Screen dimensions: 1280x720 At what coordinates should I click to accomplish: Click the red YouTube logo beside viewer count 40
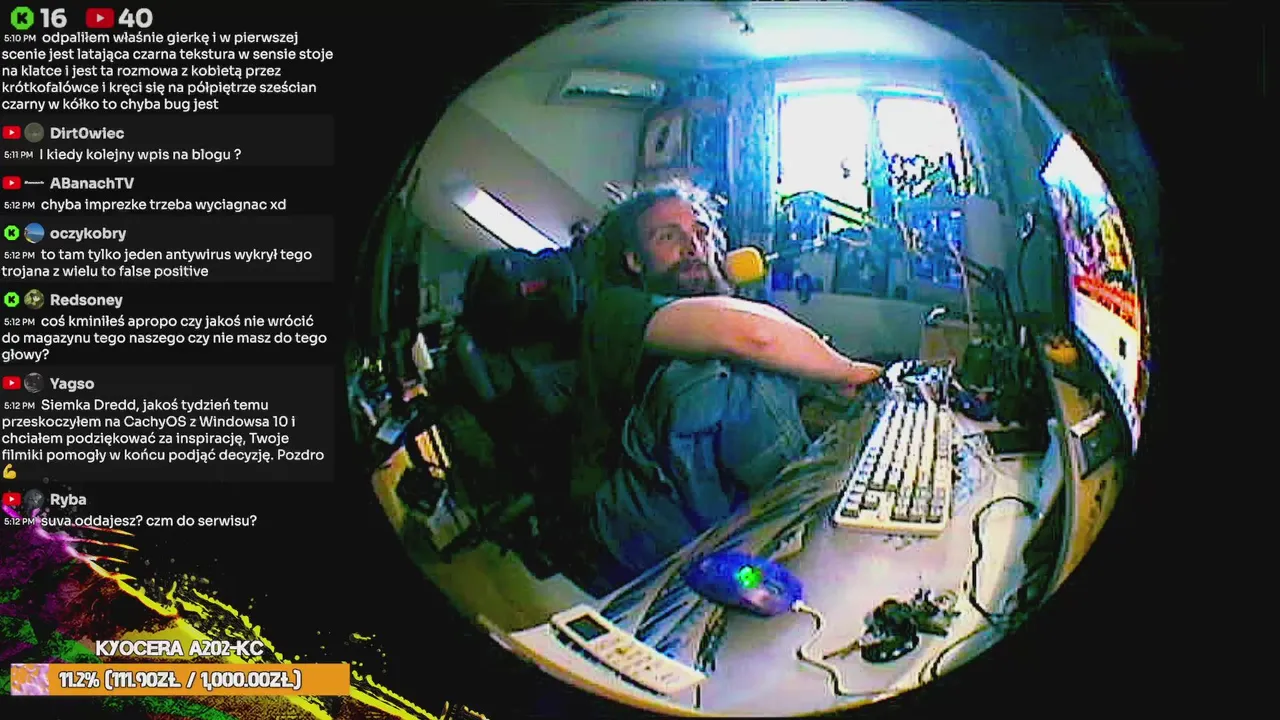(x=99, y=18)
